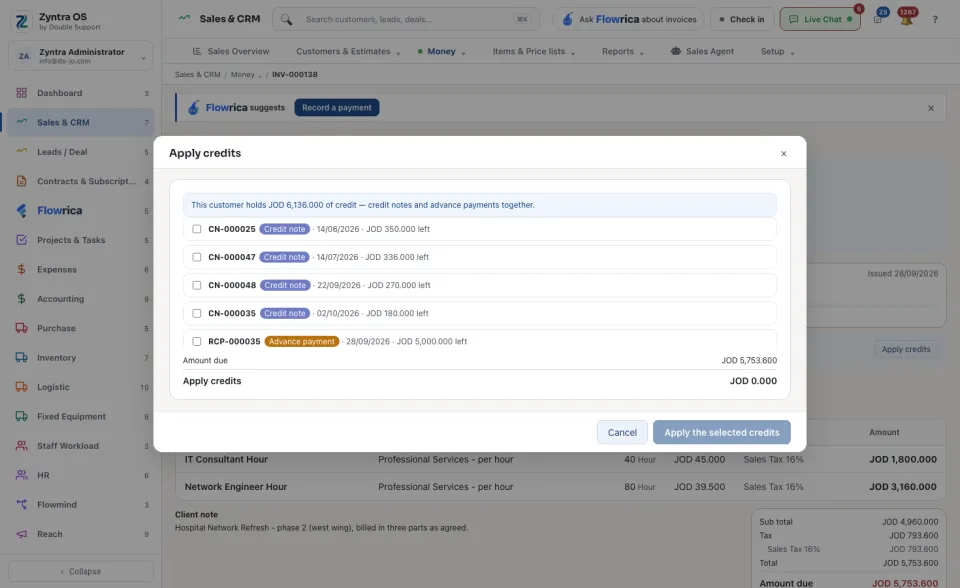This screenshot has height=588, width=960.
Task: Open the Live Chat button
Action: click(820, 20)
